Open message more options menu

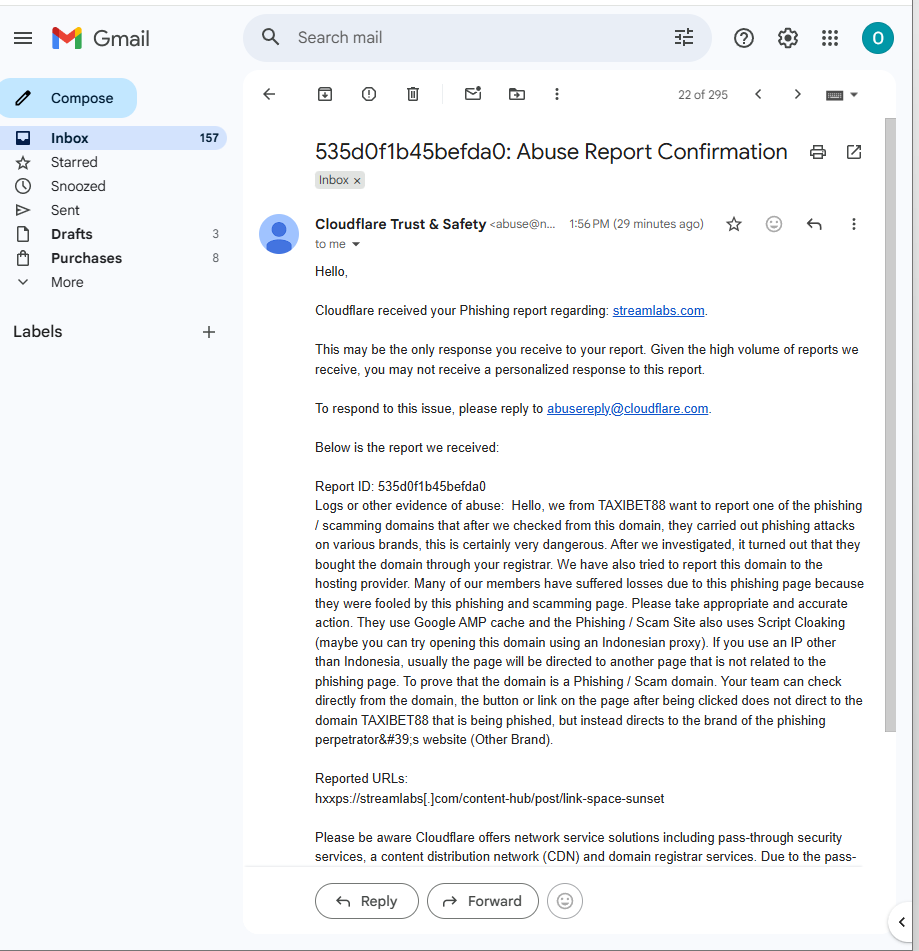(x=853, y=224)
